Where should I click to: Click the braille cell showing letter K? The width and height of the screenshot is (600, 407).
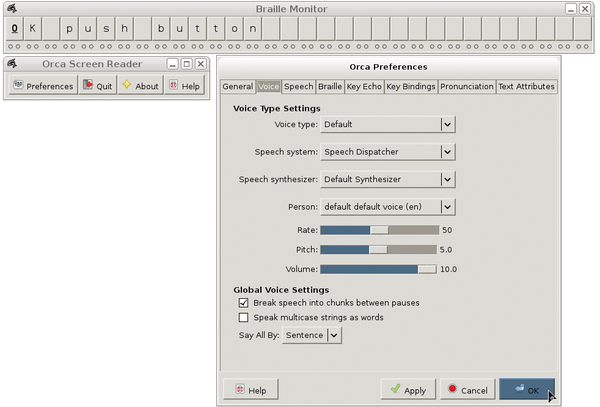click(33, 29)
